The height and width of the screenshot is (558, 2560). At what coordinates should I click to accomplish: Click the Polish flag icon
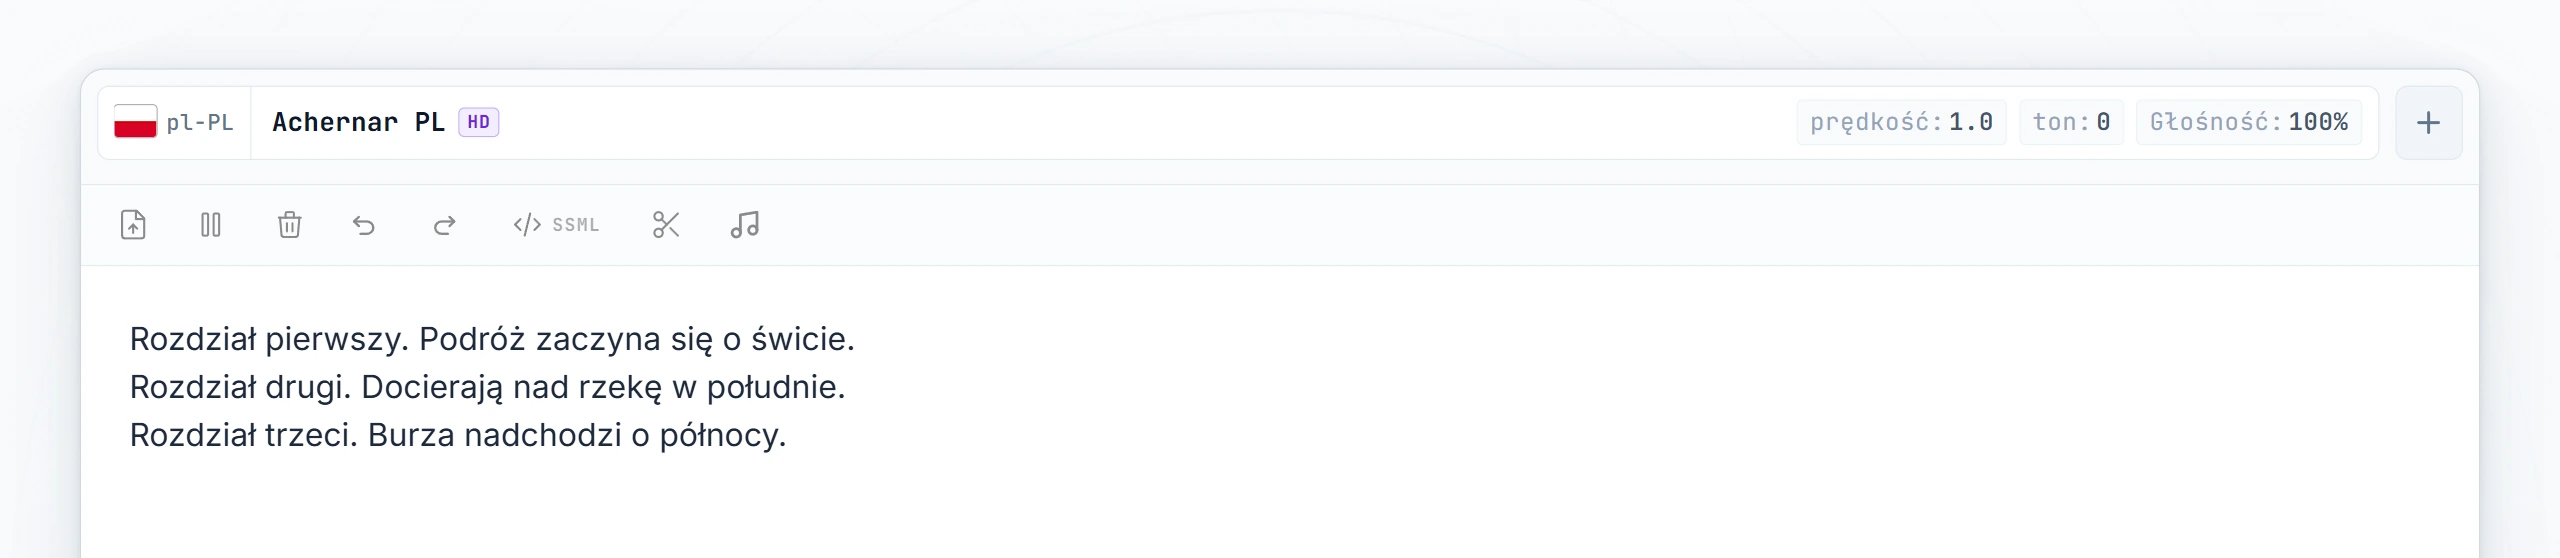(135, 122)
